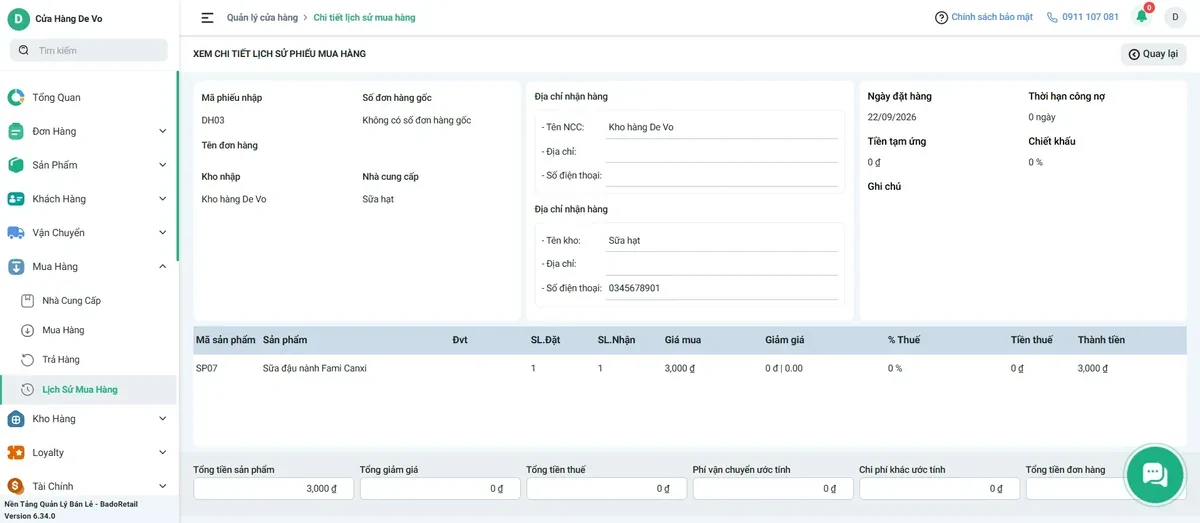Image resolution: width=1200 pixels, height=523 pixels.
Task: Click product name Sữa đậu nành Fami Canxi
Action: [x=315, y=369]
